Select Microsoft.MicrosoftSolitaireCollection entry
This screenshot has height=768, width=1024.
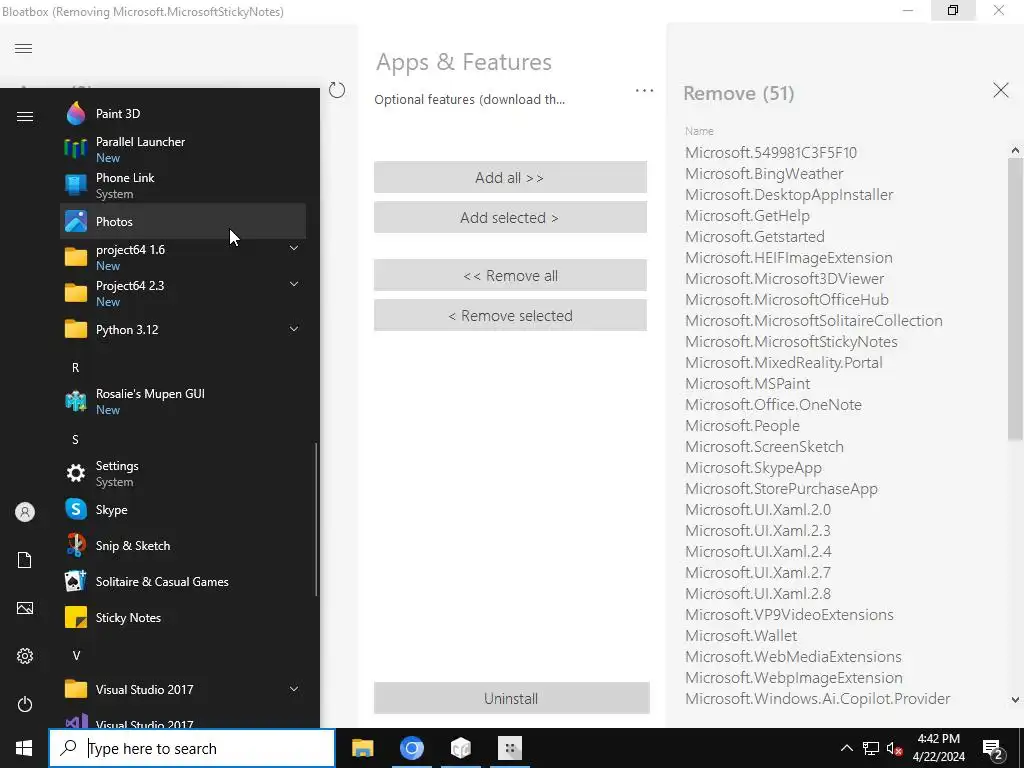[814, 321]
